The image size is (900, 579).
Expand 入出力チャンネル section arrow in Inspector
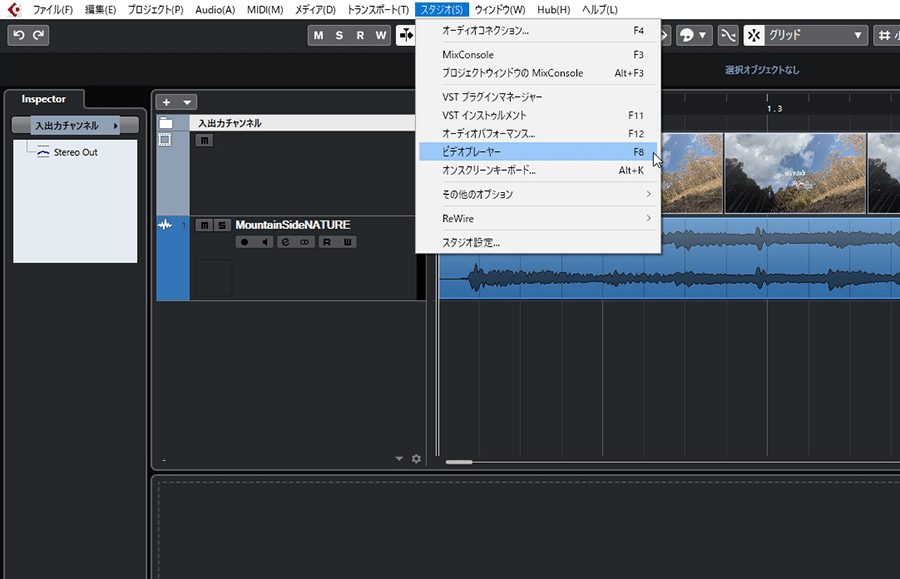point(115,126)
